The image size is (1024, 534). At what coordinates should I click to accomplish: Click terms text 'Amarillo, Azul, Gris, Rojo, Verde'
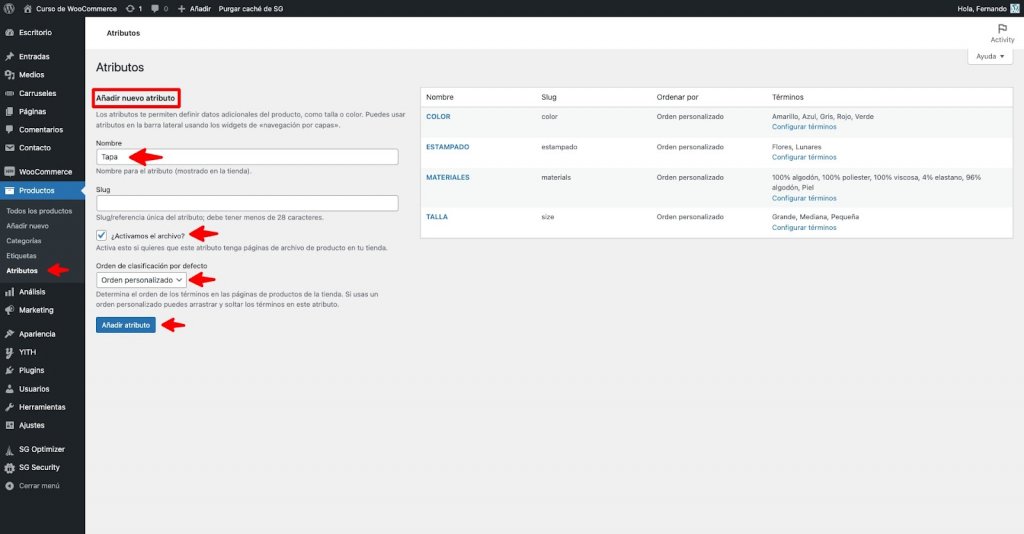[x=822, y=116]
